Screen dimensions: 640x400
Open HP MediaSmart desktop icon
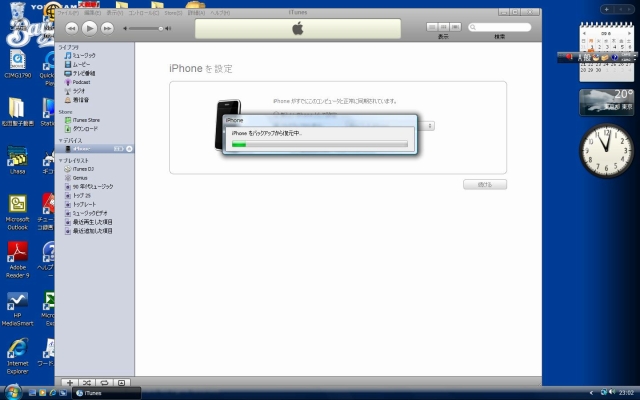click(18, 309)
